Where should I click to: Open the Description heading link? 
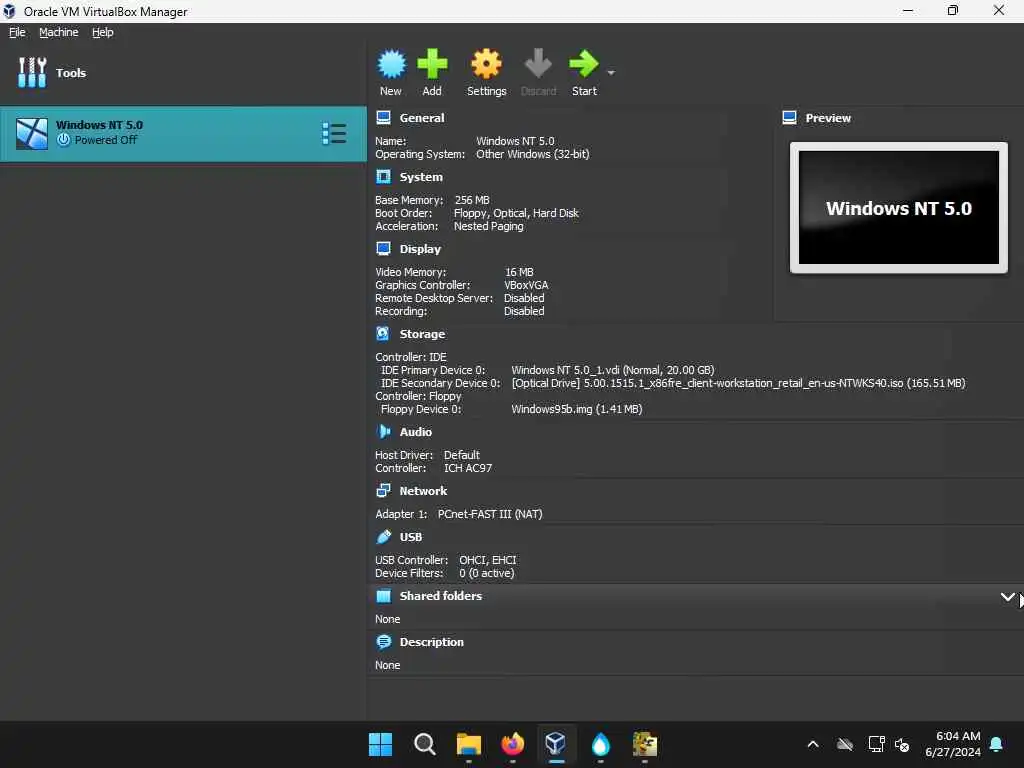pyautogui.click(x=432, y=642)
